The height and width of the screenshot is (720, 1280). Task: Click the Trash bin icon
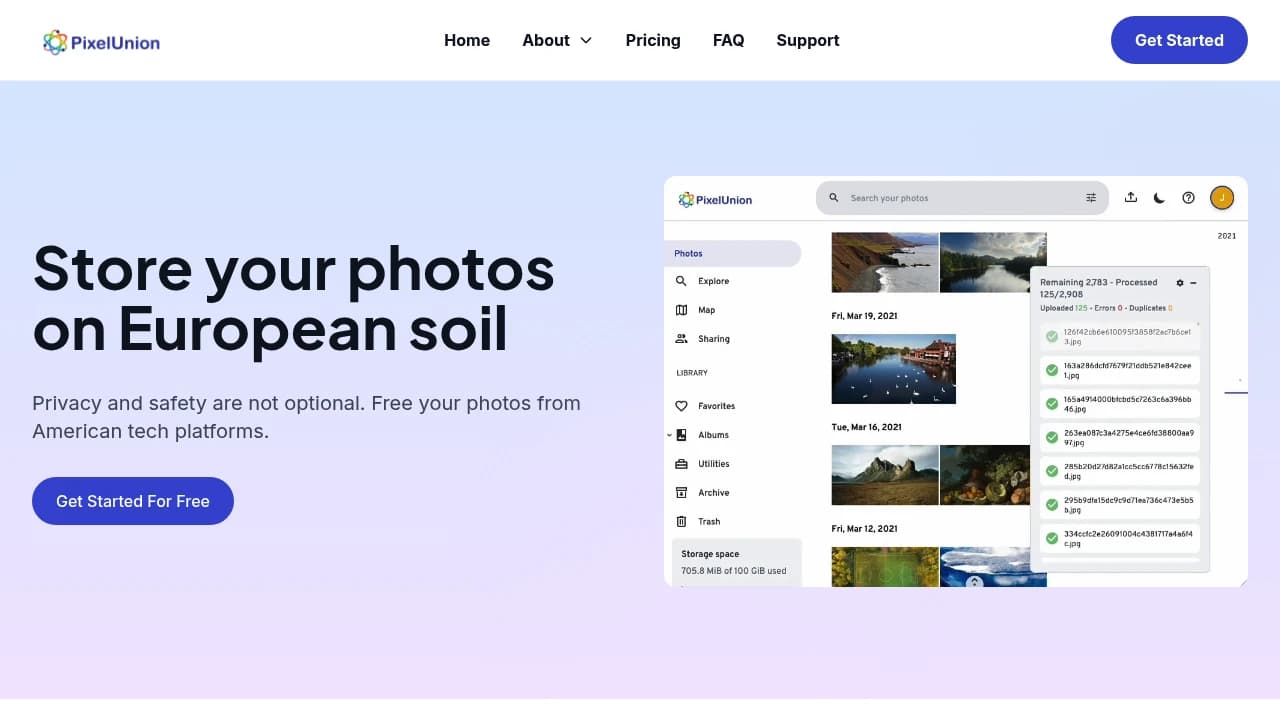(x=681, y=522)
